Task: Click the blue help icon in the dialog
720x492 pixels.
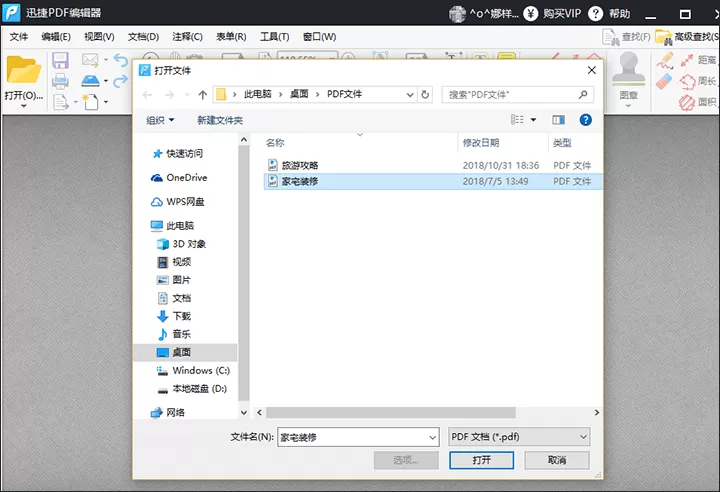Action: (585, 120)
